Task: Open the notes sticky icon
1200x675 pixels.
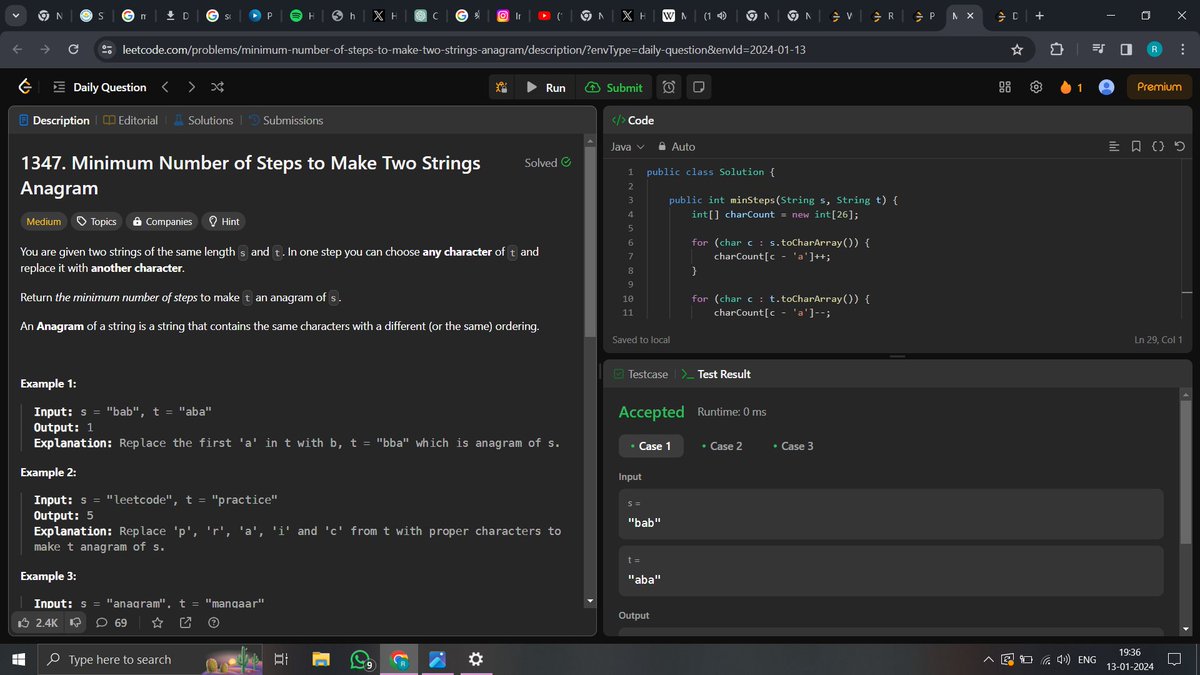Action: pyautogui.click(x=699, y=87)
